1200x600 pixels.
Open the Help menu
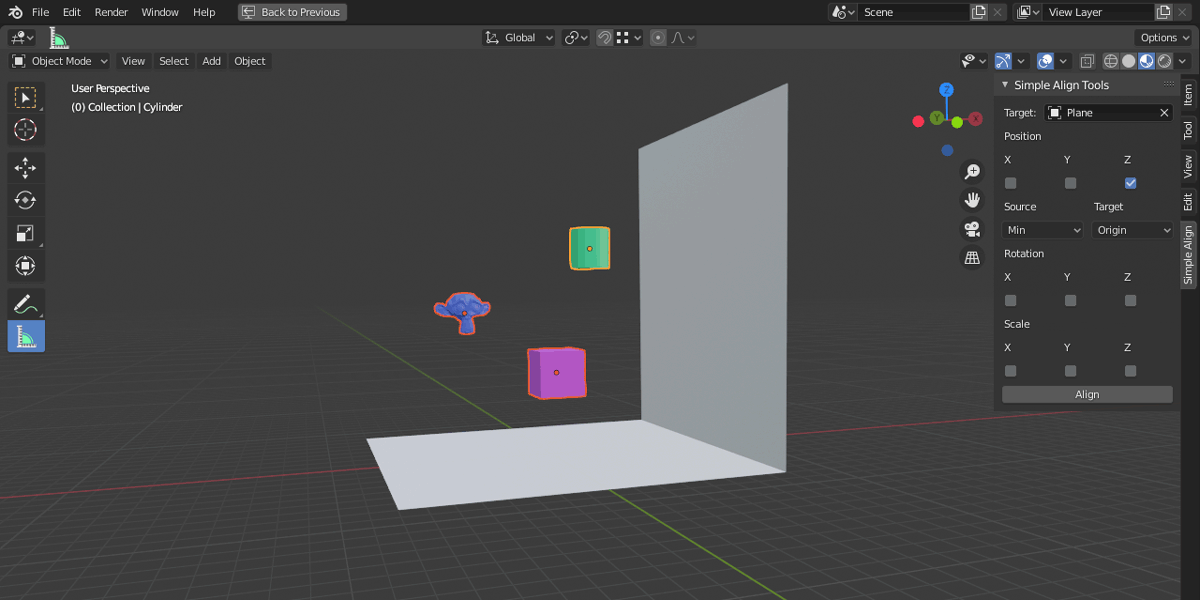click(x=204, y=12)
